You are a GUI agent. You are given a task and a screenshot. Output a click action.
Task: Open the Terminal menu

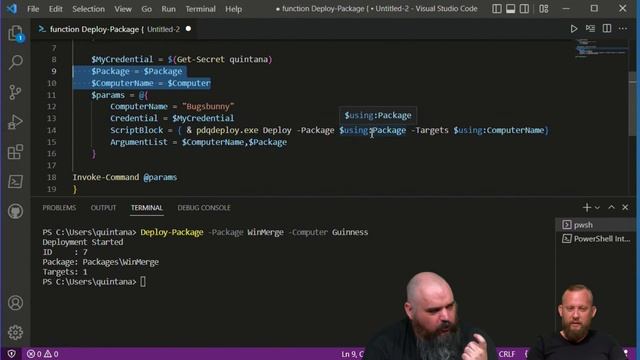coord(200,9)
